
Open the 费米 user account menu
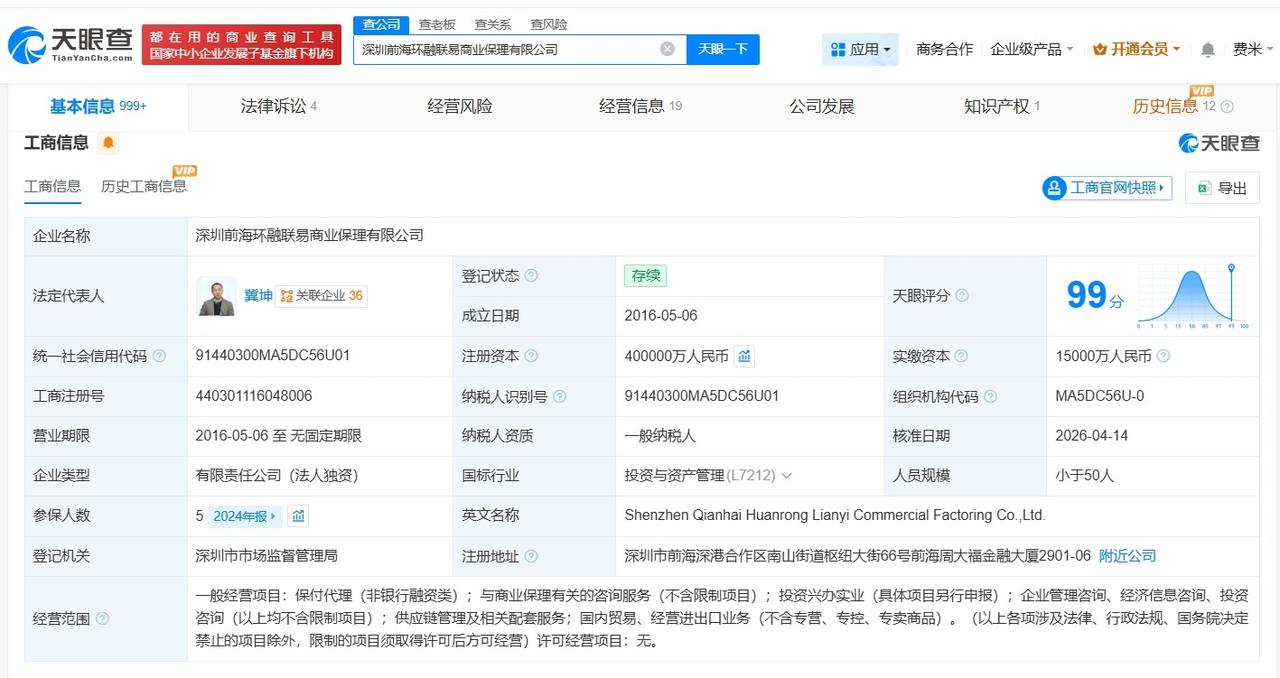point(1251,49)
